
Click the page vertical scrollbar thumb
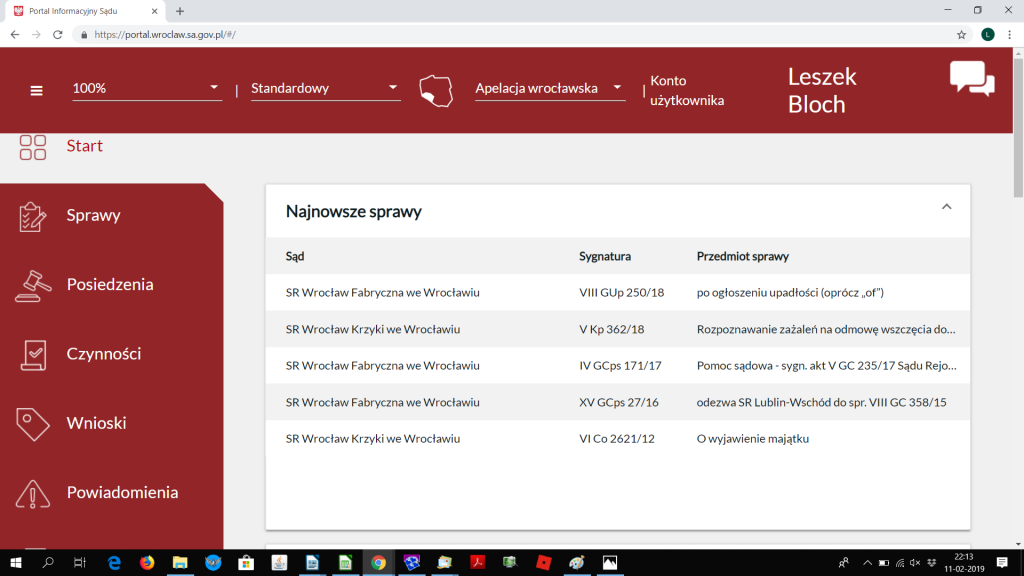pyautogui.click(x=1018, y=127)
